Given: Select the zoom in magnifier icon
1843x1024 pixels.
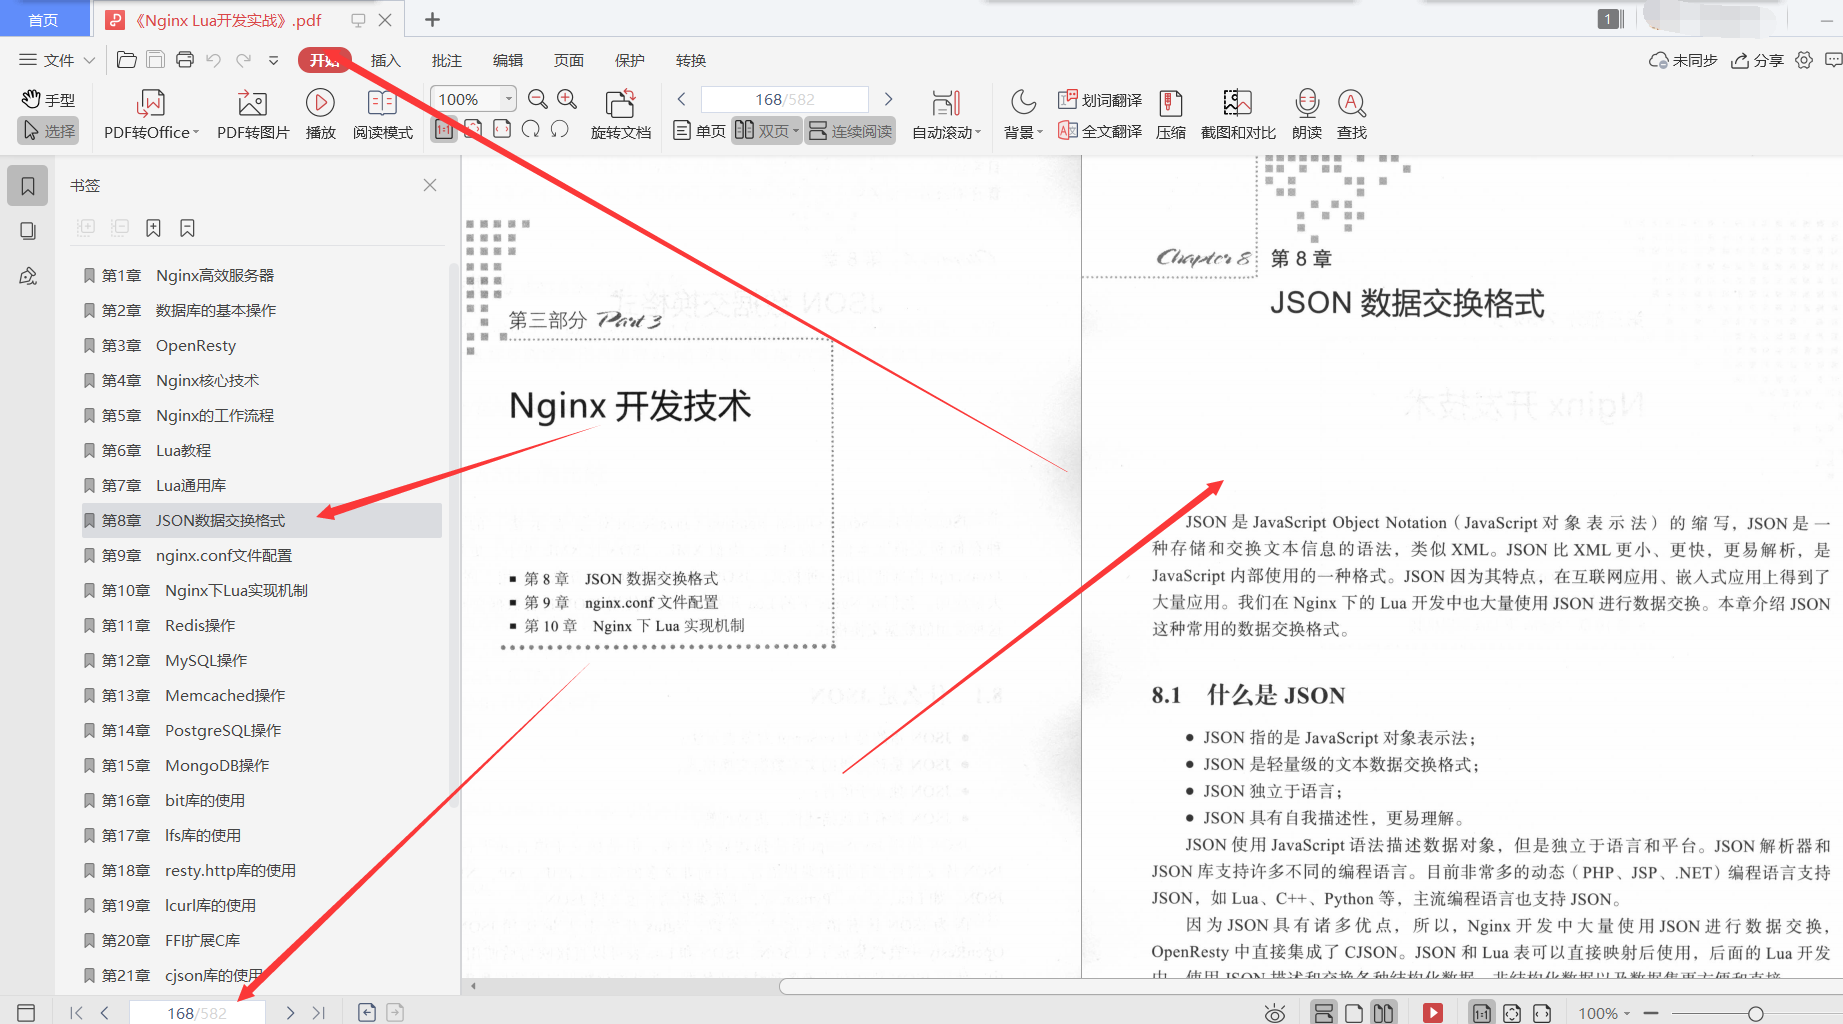Looking at the screenshot, I should pyautogui.click(x=567, y=100).
